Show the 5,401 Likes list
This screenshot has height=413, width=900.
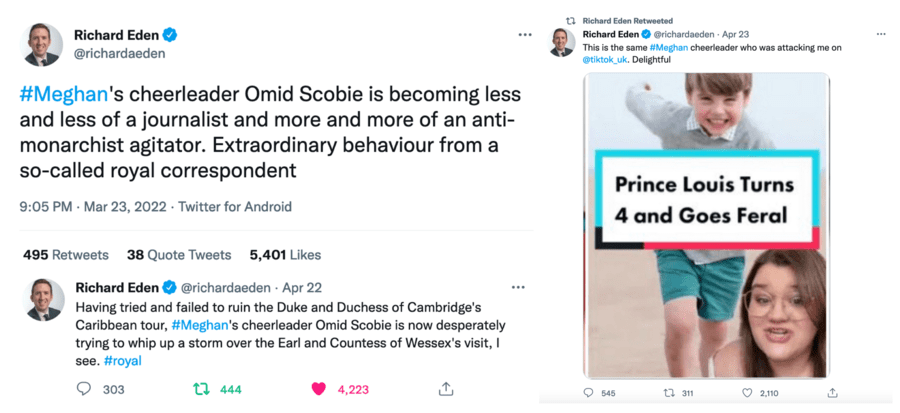[x=285, y=255]
